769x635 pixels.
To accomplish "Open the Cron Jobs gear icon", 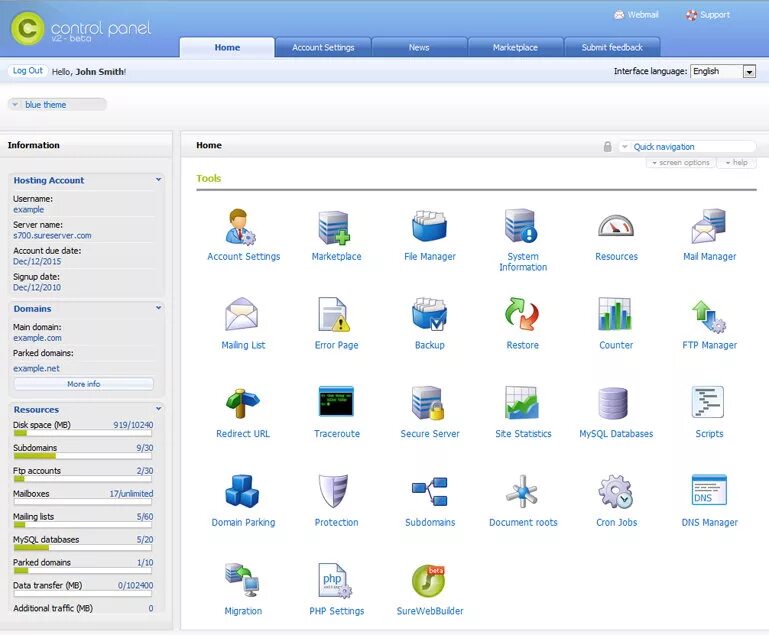I will (x=615, y=491).
